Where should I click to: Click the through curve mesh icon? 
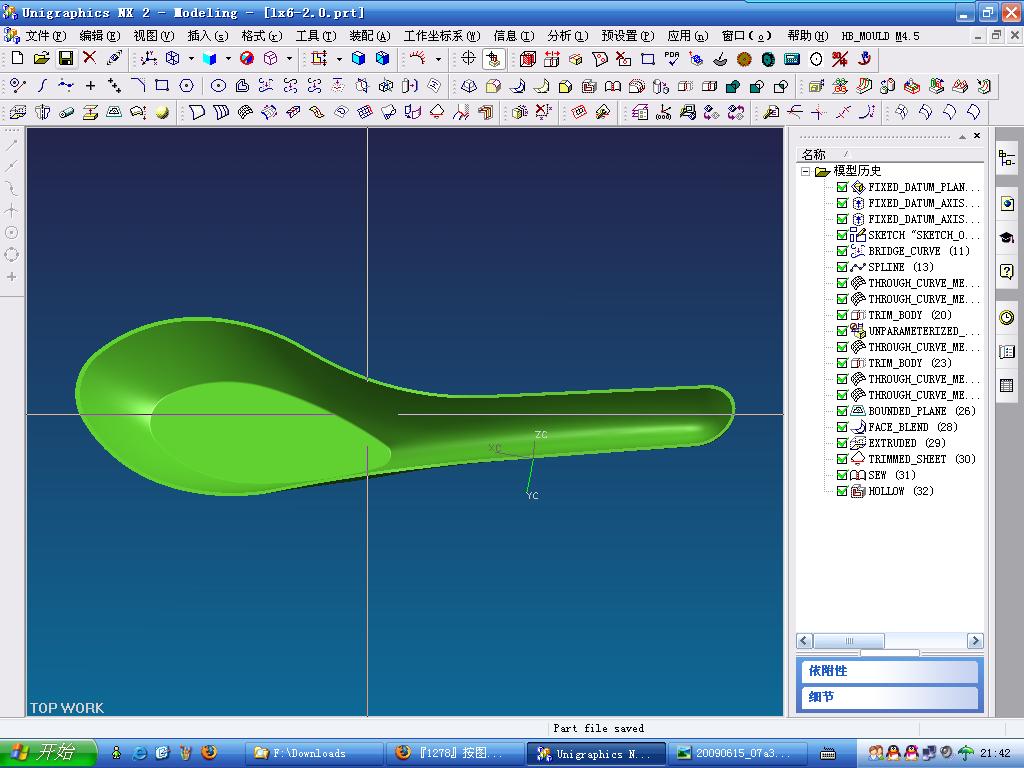[x=246, y=112]
